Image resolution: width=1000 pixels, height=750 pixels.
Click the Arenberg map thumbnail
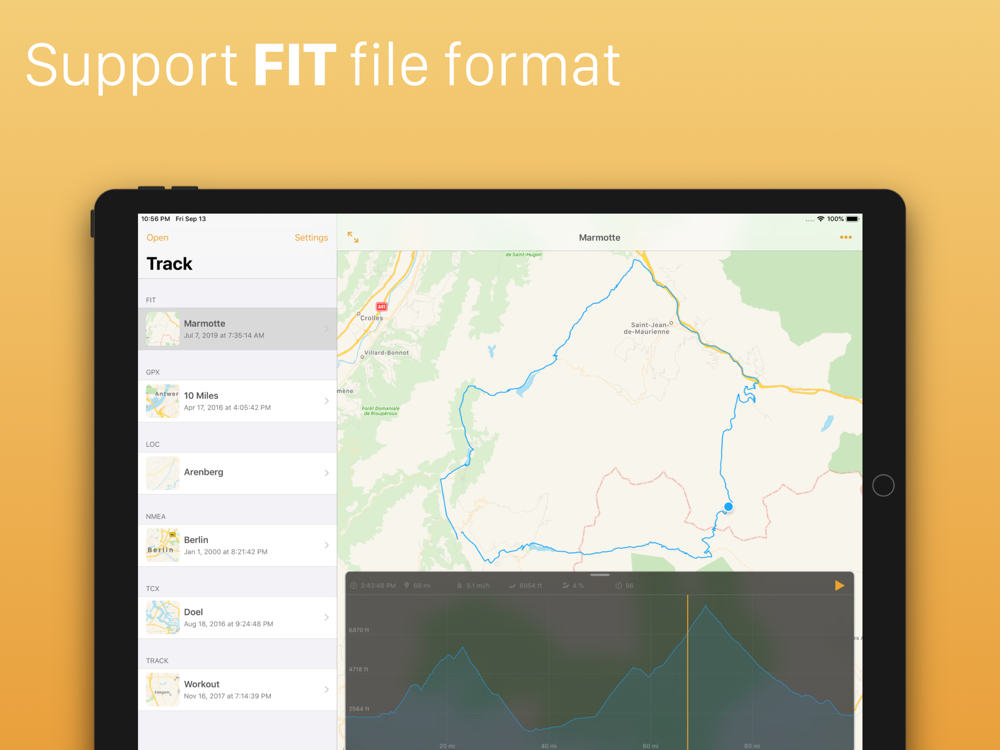click(163, 473)
